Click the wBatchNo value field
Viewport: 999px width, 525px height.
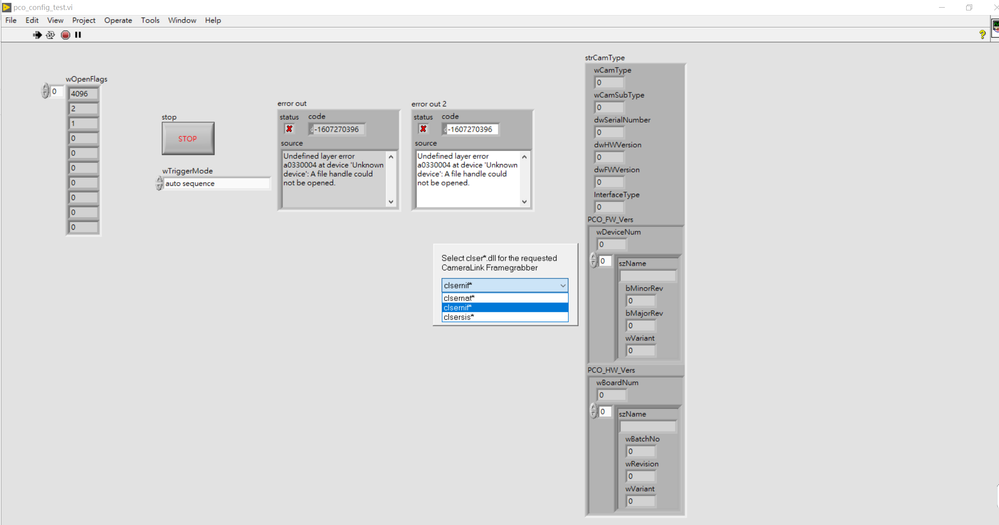coord(641,451)
